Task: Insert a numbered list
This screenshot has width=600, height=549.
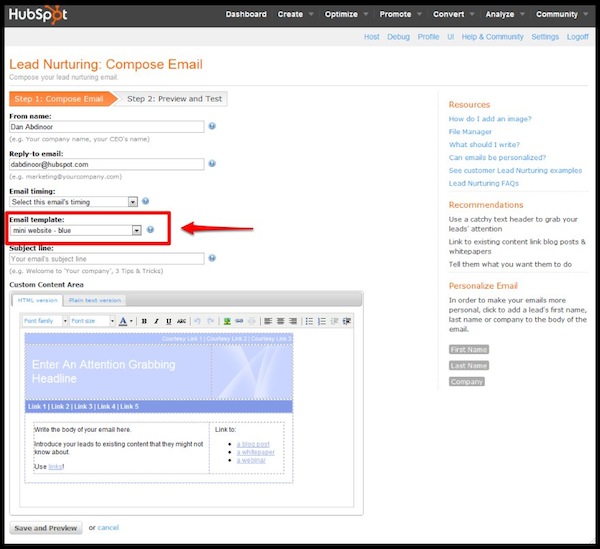Action: coord(322,321)
